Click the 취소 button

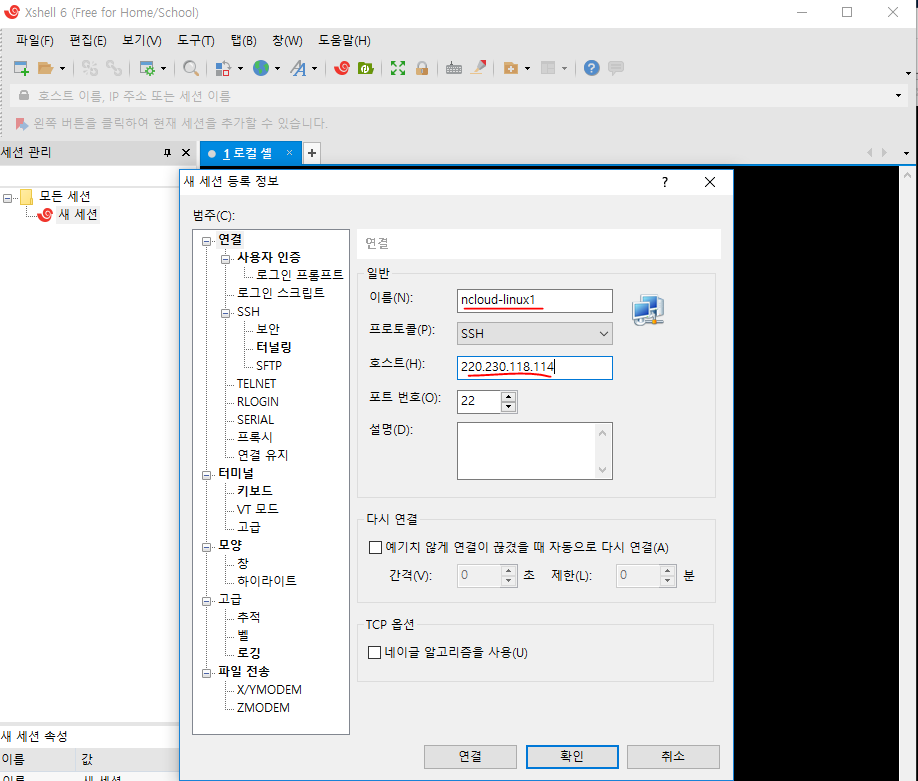point(673,756)
